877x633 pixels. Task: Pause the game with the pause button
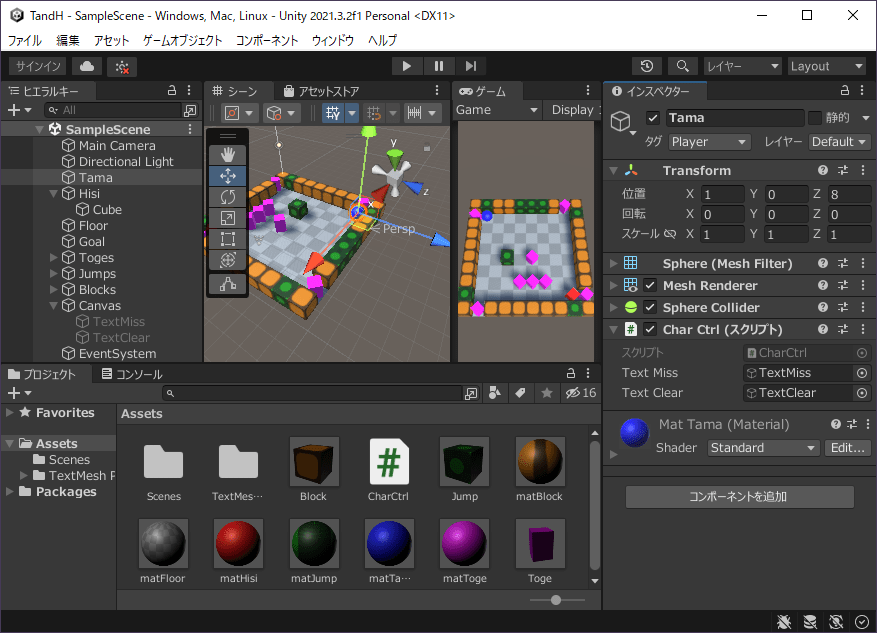click(x=438, y=66)
